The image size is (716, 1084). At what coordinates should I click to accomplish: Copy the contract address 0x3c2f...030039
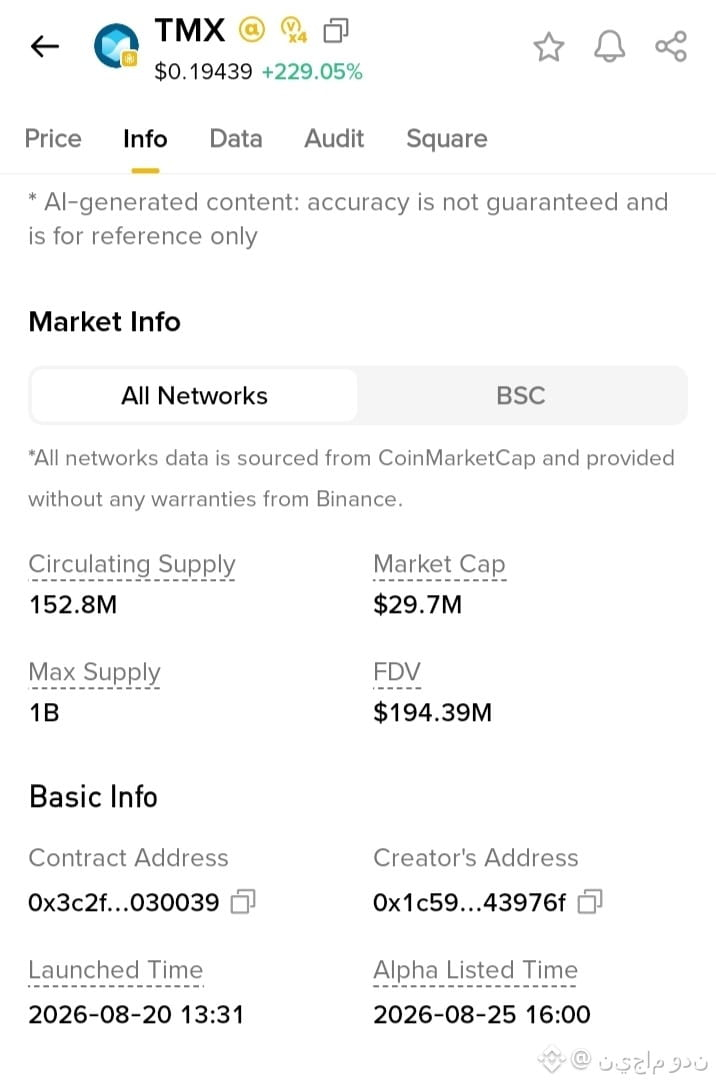(x=243, y=901)
